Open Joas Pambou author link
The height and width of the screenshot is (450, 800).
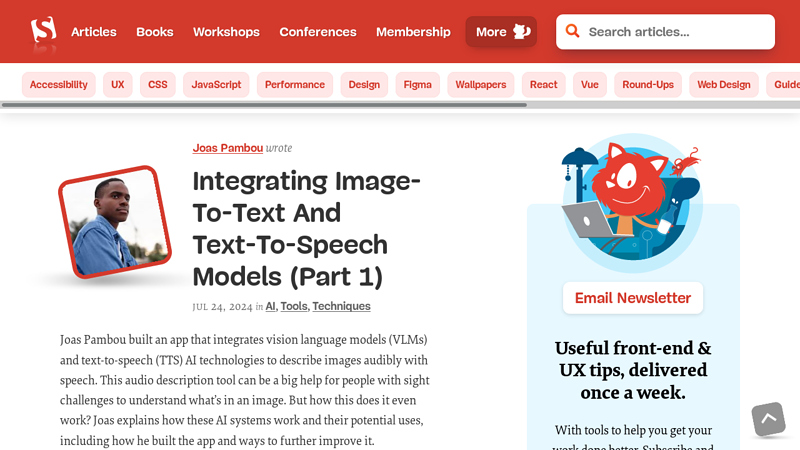point(228,148)
